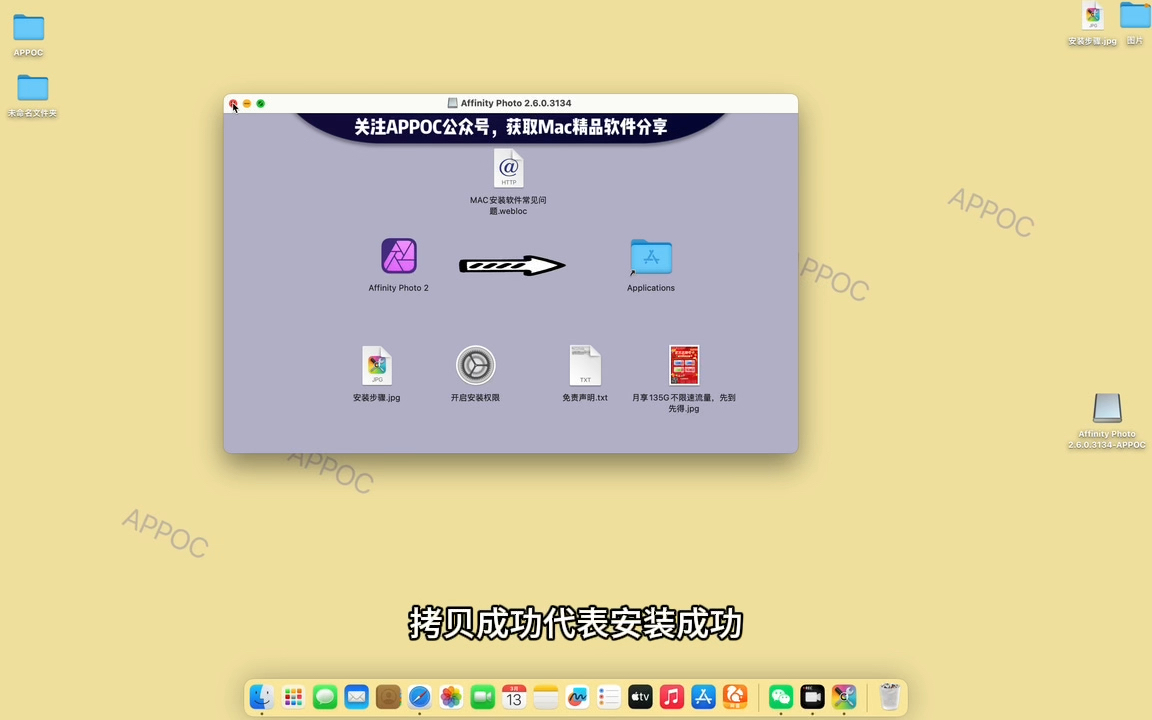Select the 免责声明.txt text file

pyautogui.click(x=585, y=366)
